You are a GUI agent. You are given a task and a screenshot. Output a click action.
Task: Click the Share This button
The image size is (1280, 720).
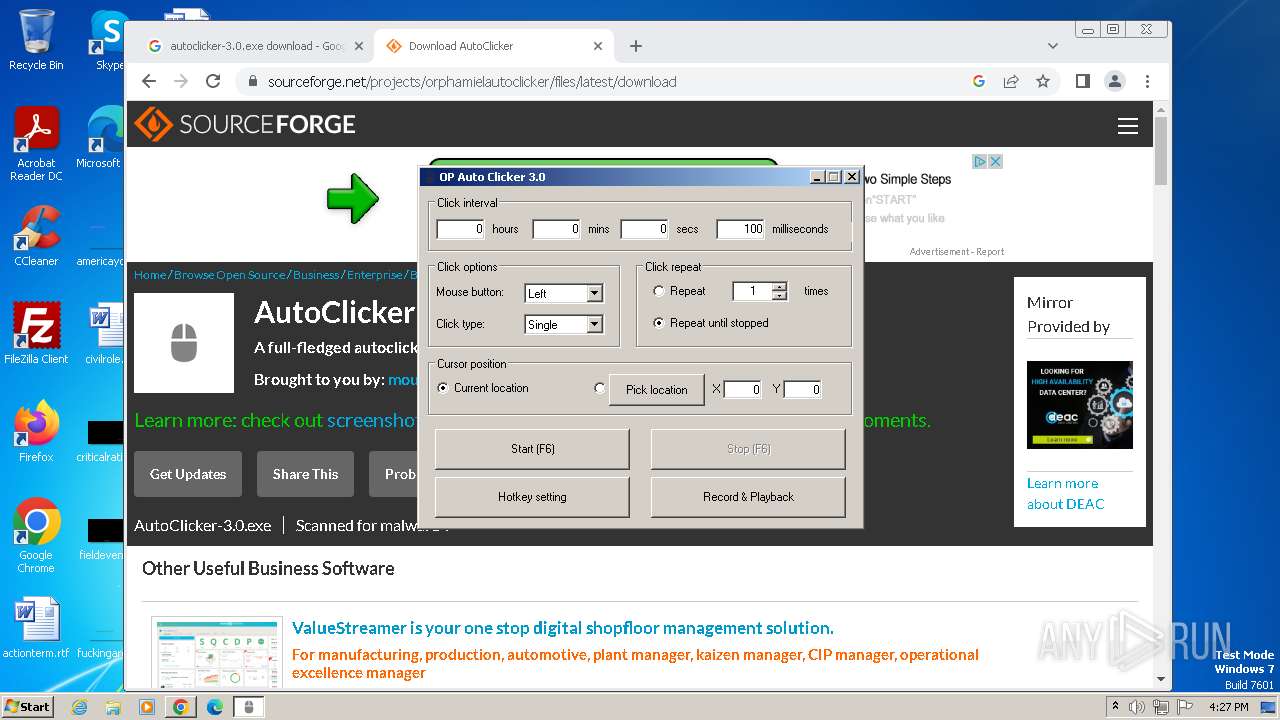[x=305, y=474]
